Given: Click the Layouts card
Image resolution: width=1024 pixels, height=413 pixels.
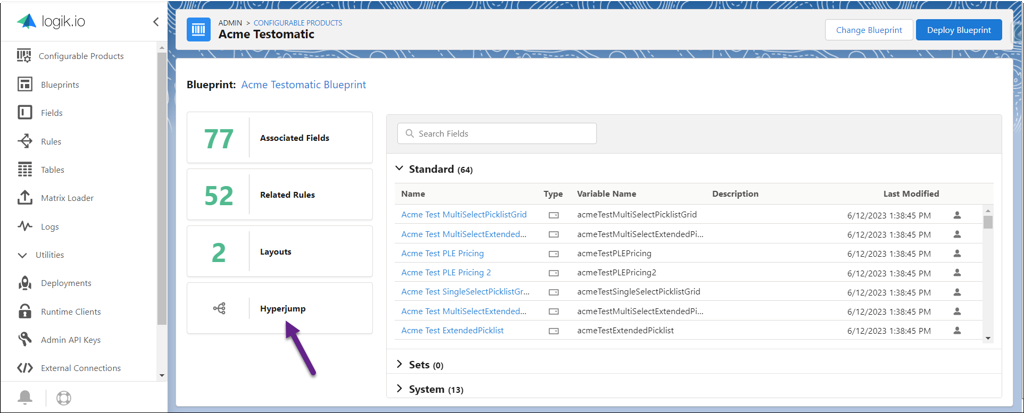Looking at the screenshot, I should pyautogui.click(x=280, y=251).
